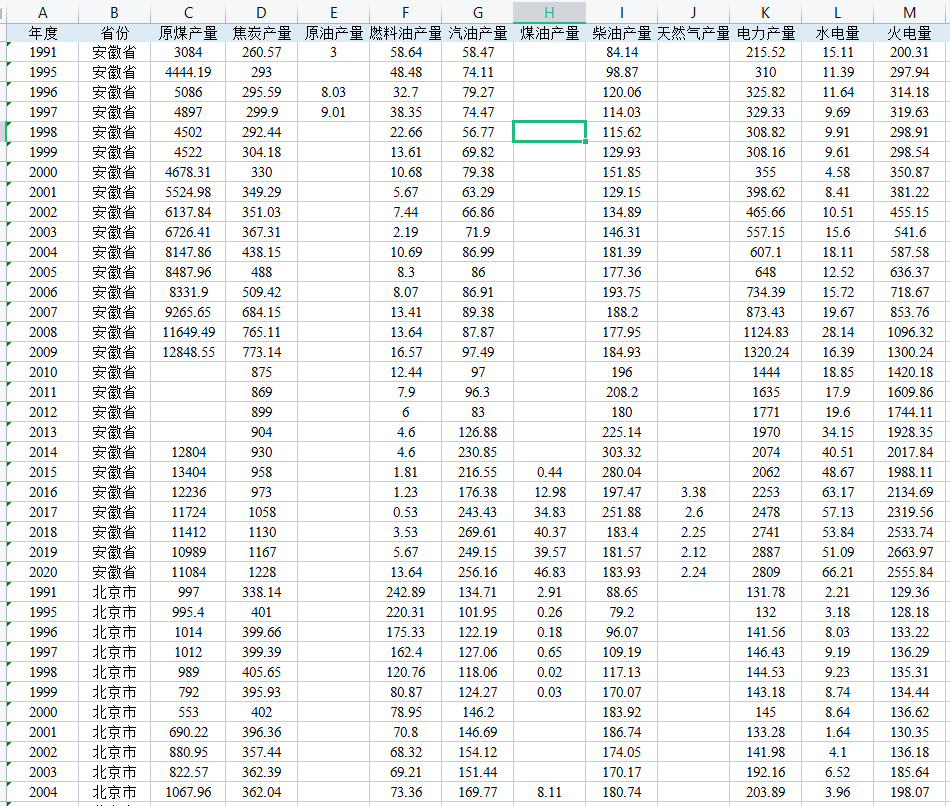Select the cell showing 242.89
Image resolution: width=950 pixels, height=806 pixels.
pos(405,592)
